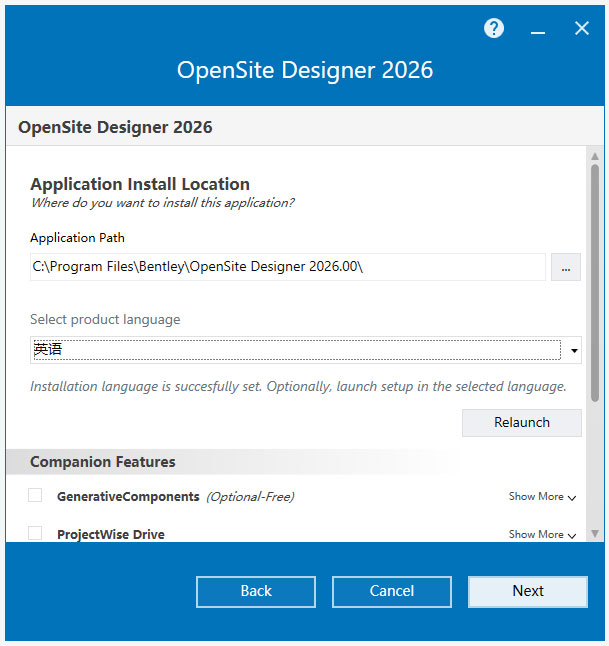Close the OpenSite Designer installer

582,28
